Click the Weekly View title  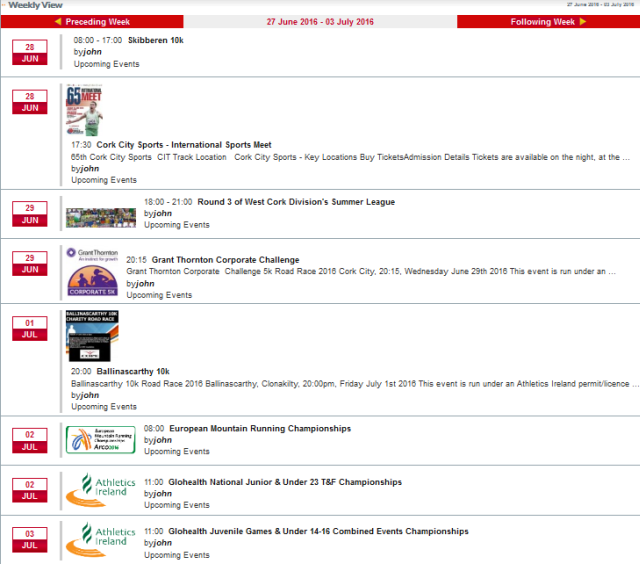(36, 5)
